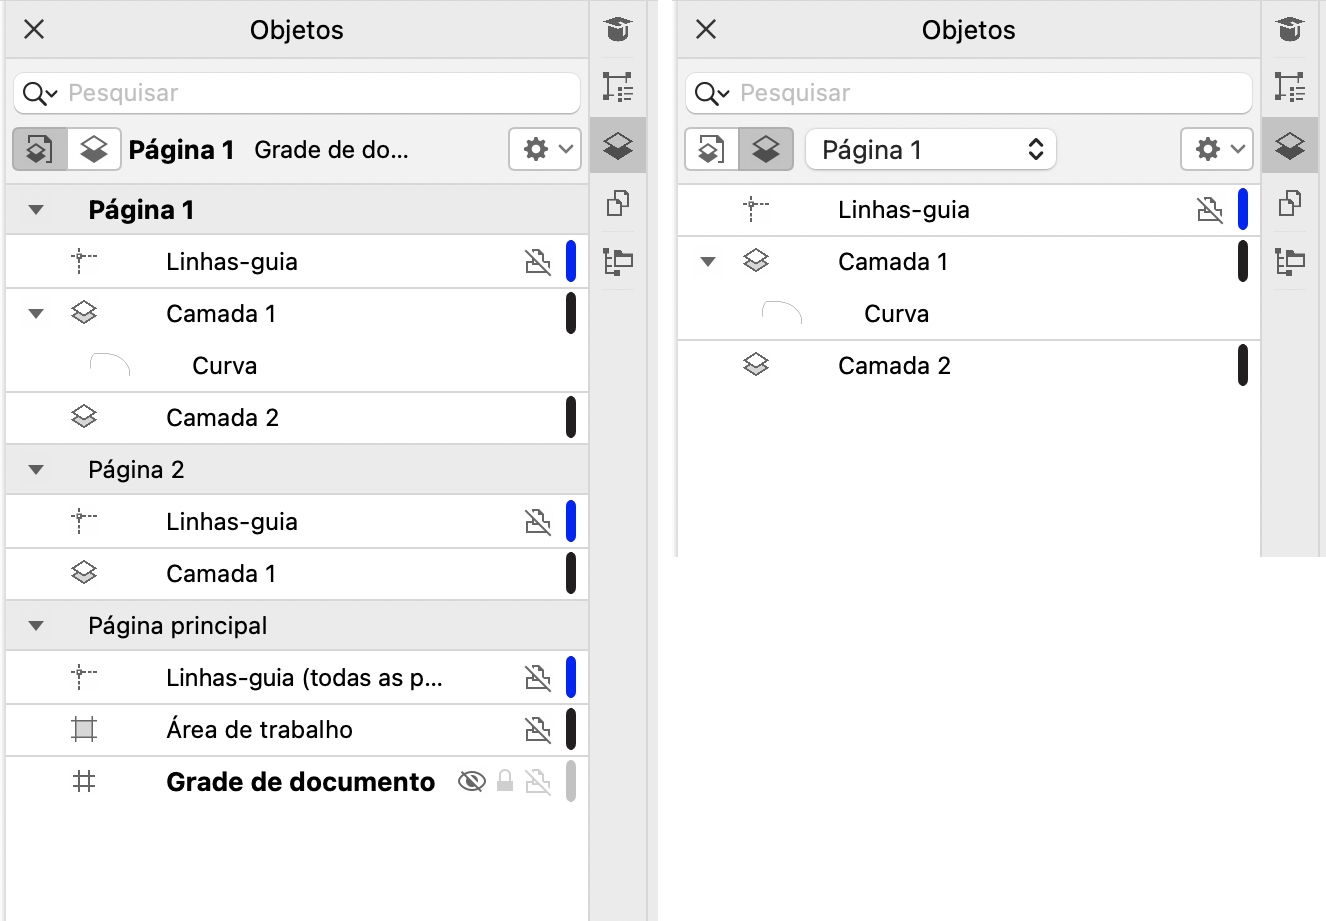This screenshot has width=1326, height=921.
Task: Collapse the Página 2 section
Action: click(37, 470)
